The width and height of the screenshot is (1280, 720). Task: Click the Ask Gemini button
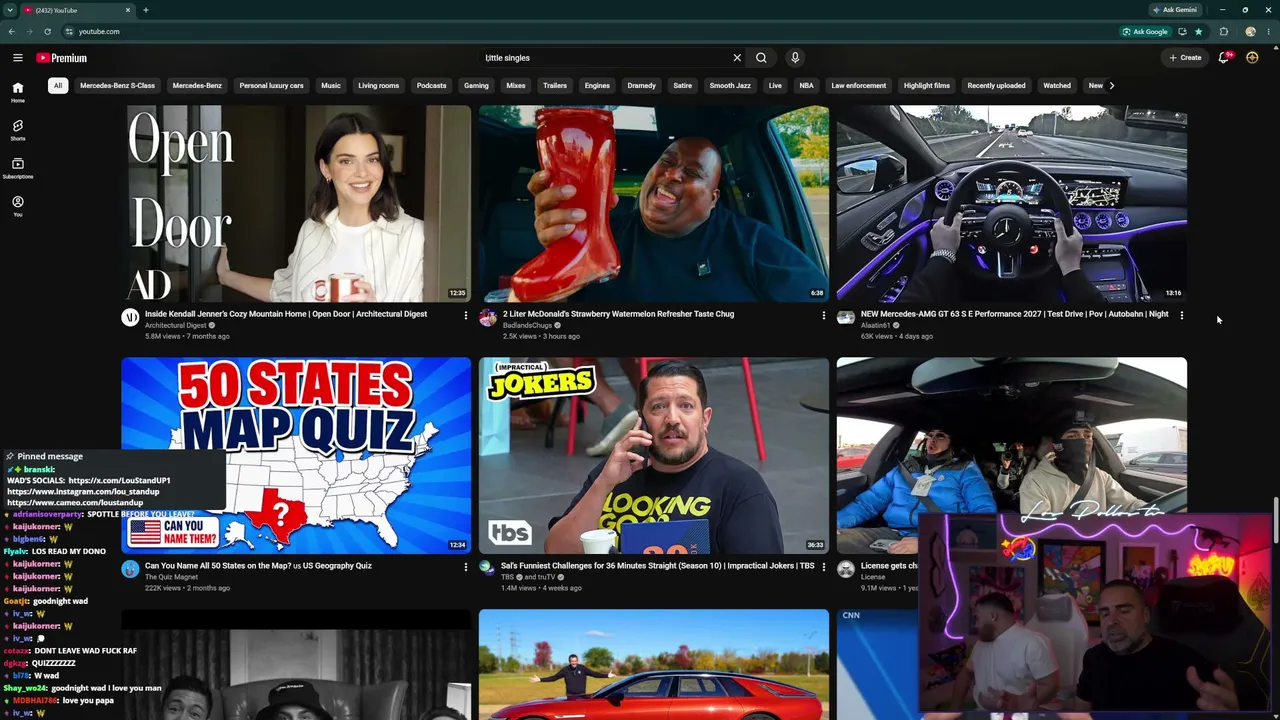pyautogui.click(x=1174, y=10)
